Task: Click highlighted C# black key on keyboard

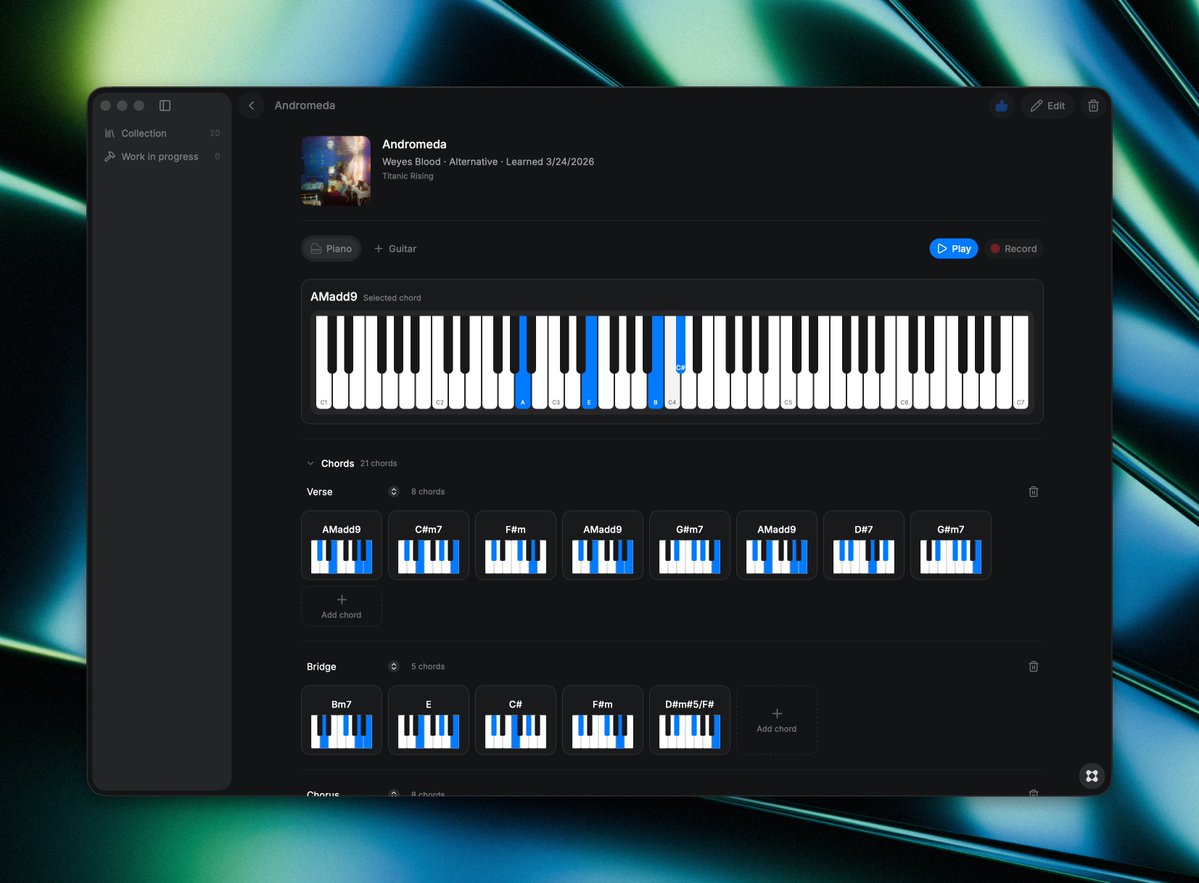Action: point(681,344)
